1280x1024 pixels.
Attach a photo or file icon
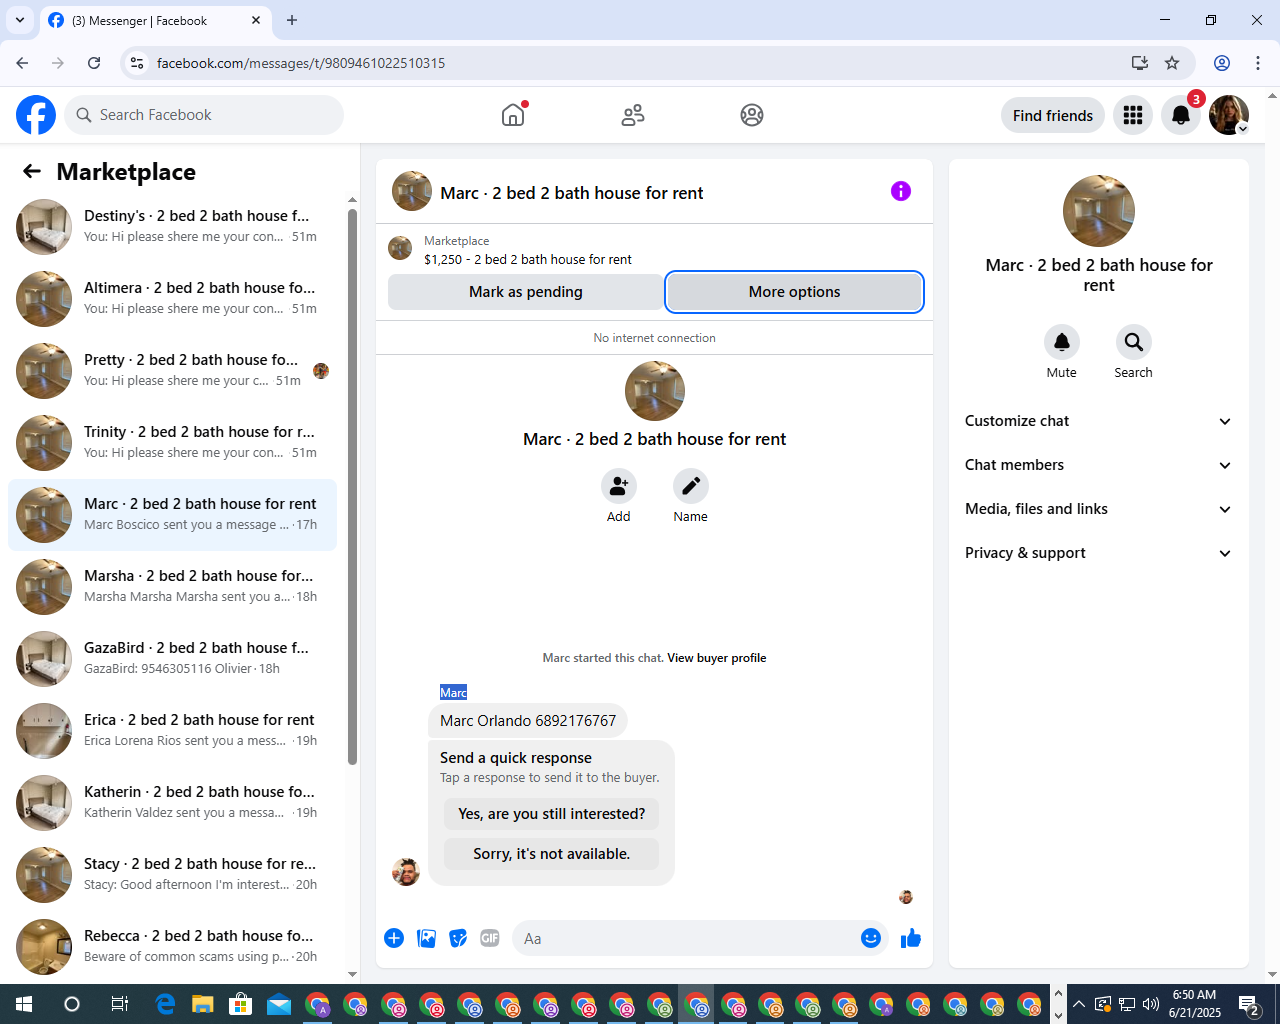[427, 938]
